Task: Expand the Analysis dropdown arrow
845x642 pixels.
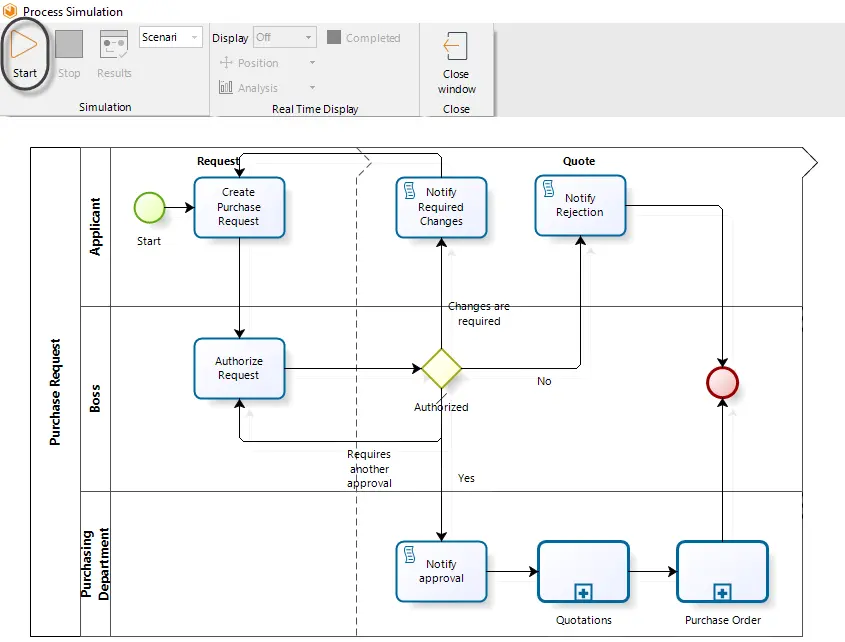Action: pos(312,87)
